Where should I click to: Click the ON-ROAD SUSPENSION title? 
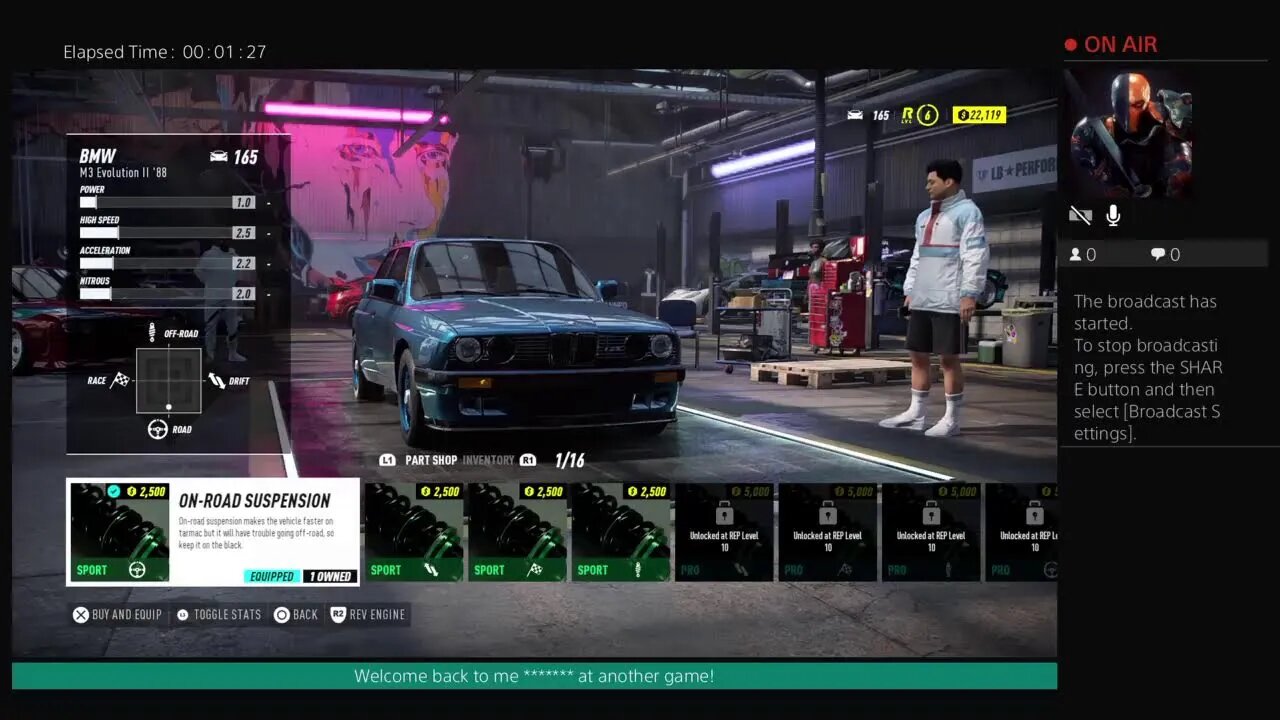254,501
